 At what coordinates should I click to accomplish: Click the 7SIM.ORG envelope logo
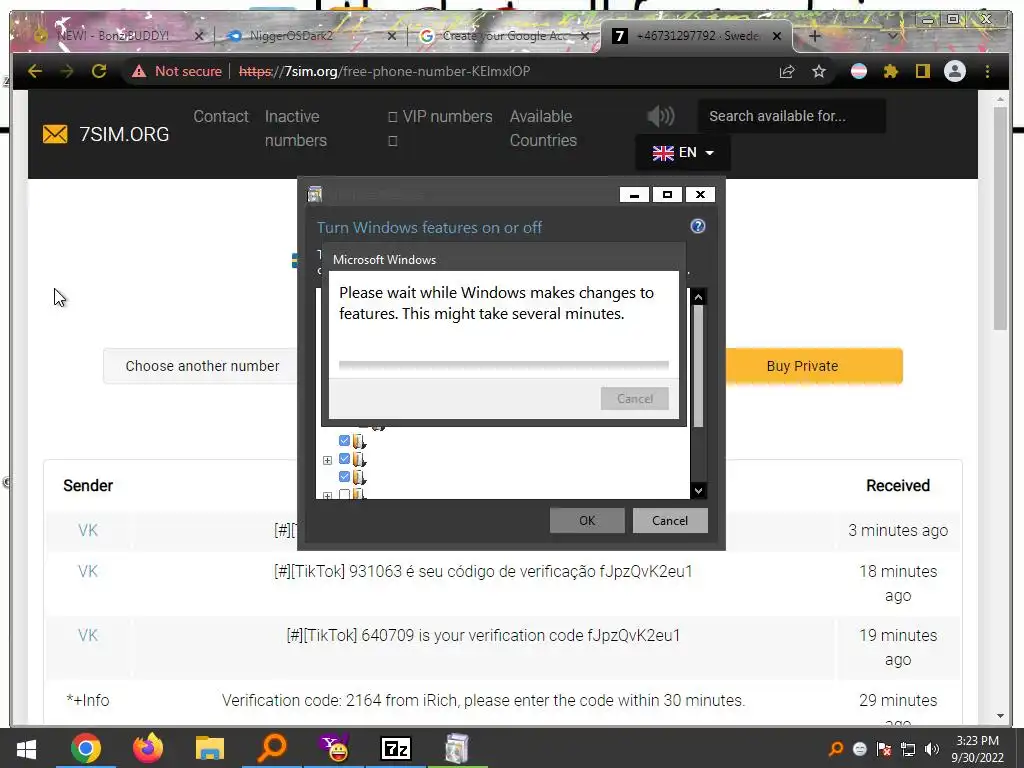coord(55,134)
